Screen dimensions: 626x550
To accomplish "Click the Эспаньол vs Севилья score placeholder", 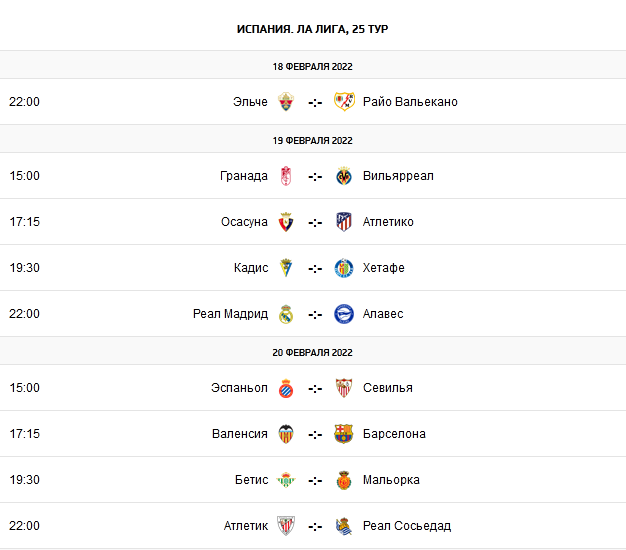I will 315,388.
